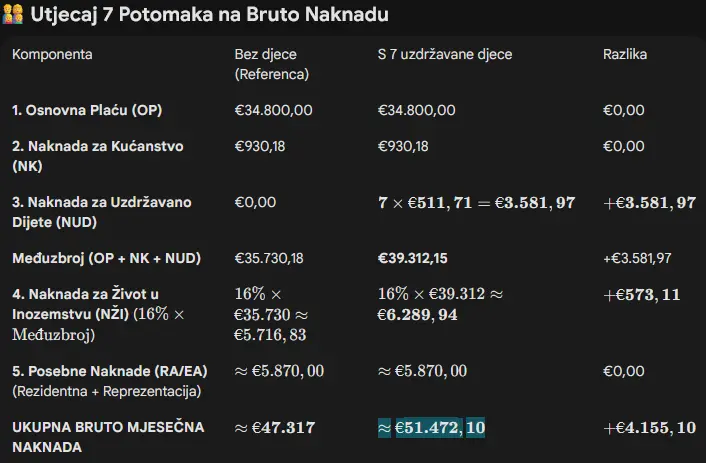Click the family emoji icon beside the title

coord(13,16)
